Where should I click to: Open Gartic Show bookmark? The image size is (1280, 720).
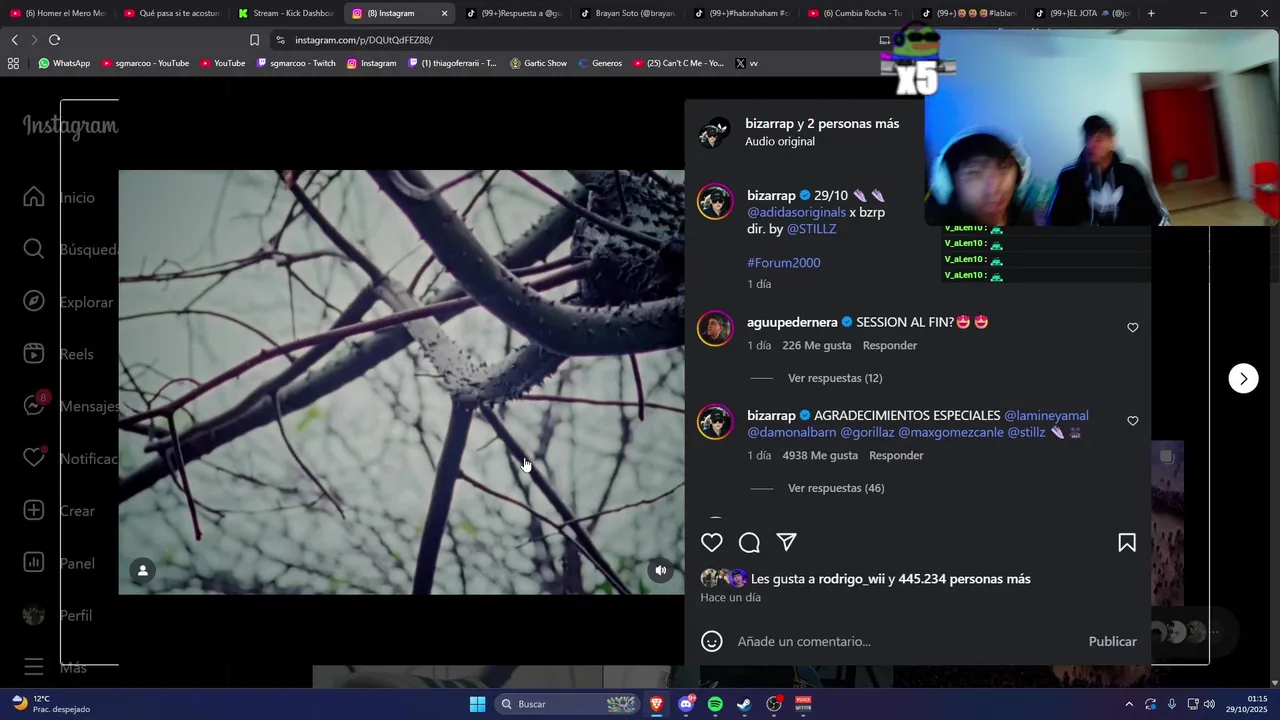pyautogui.click(x=538, y=63)
